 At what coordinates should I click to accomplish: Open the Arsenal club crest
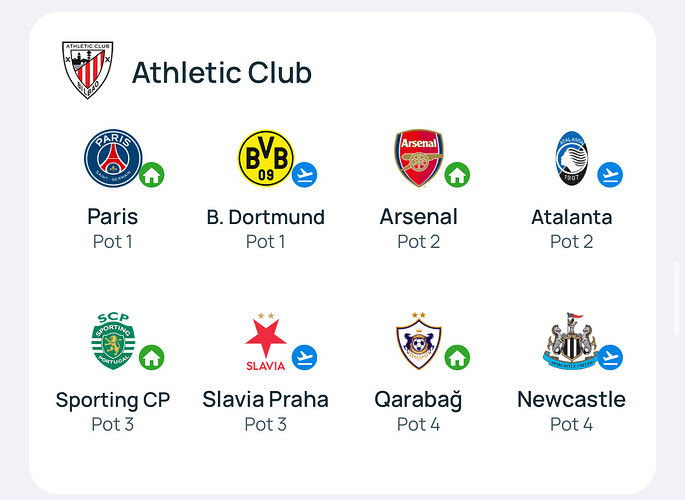(x=419, y=158)
